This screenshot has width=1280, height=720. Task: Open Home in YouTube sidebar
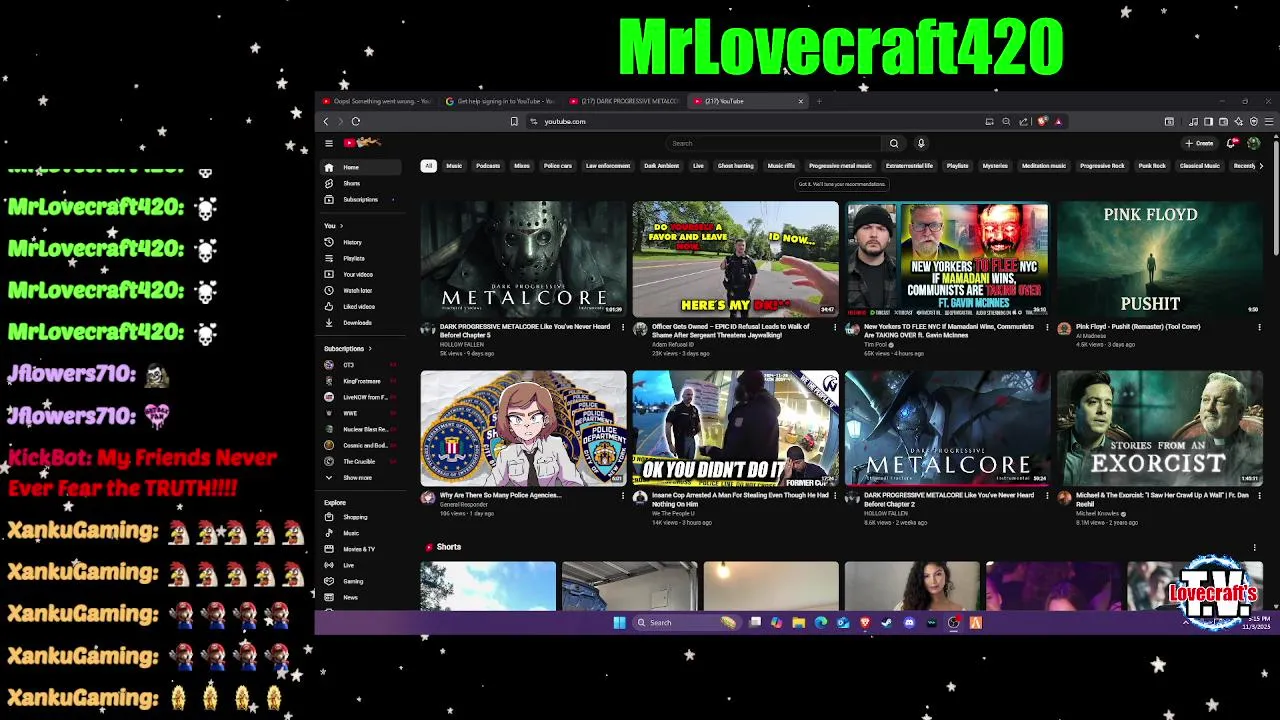pyautogui.click(x=362, y=167)
